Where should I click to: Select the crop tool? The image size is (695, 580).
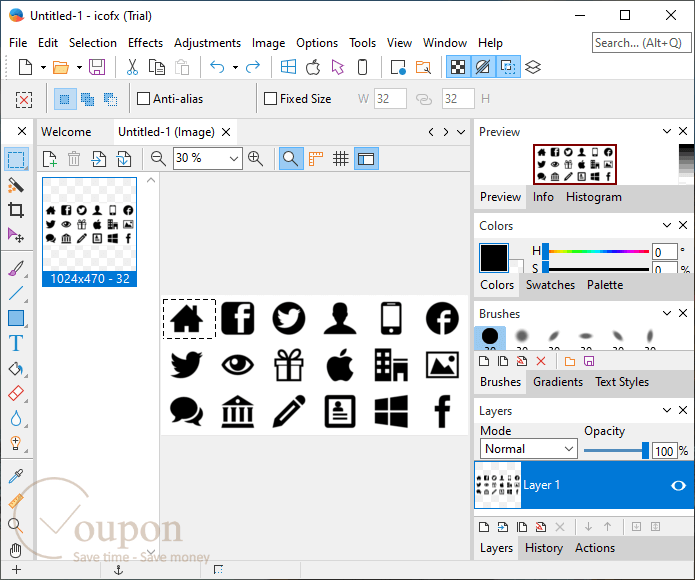pos(16,210)
